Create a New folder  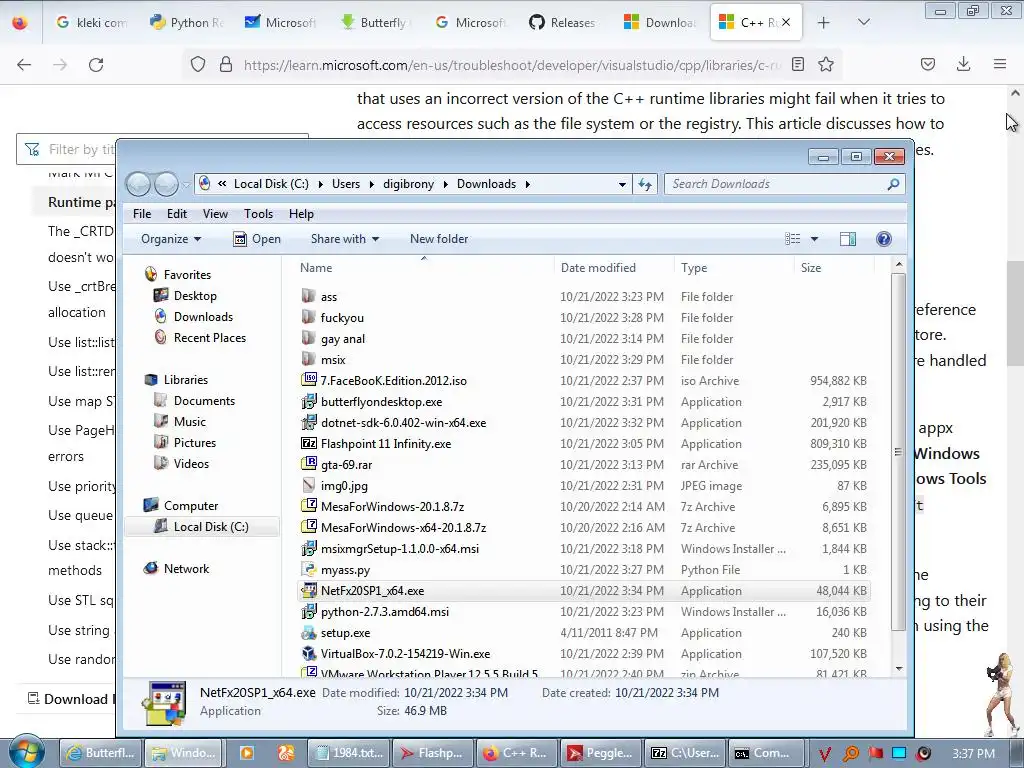click(439, 239)
